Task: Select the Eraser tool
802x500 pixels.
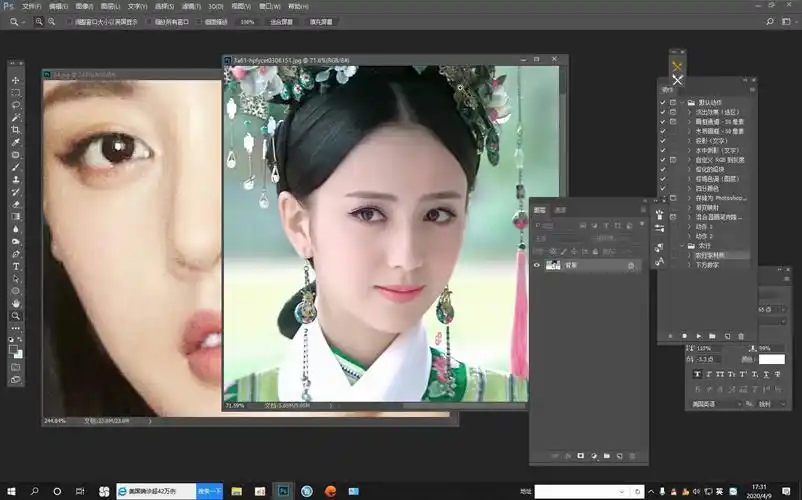Action: pyautogui.click(x=16, y=204)
